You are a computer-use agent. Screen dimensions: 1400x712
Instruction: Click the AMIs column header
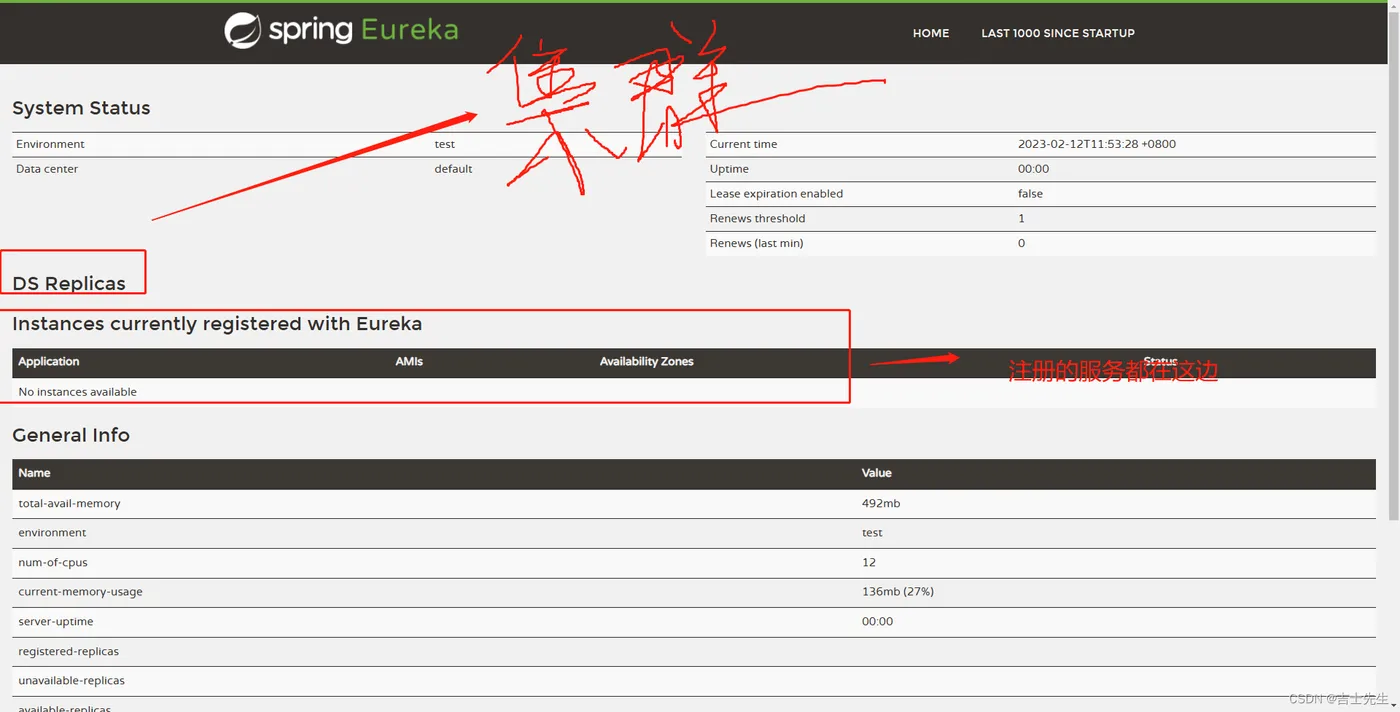pos(409,362)
